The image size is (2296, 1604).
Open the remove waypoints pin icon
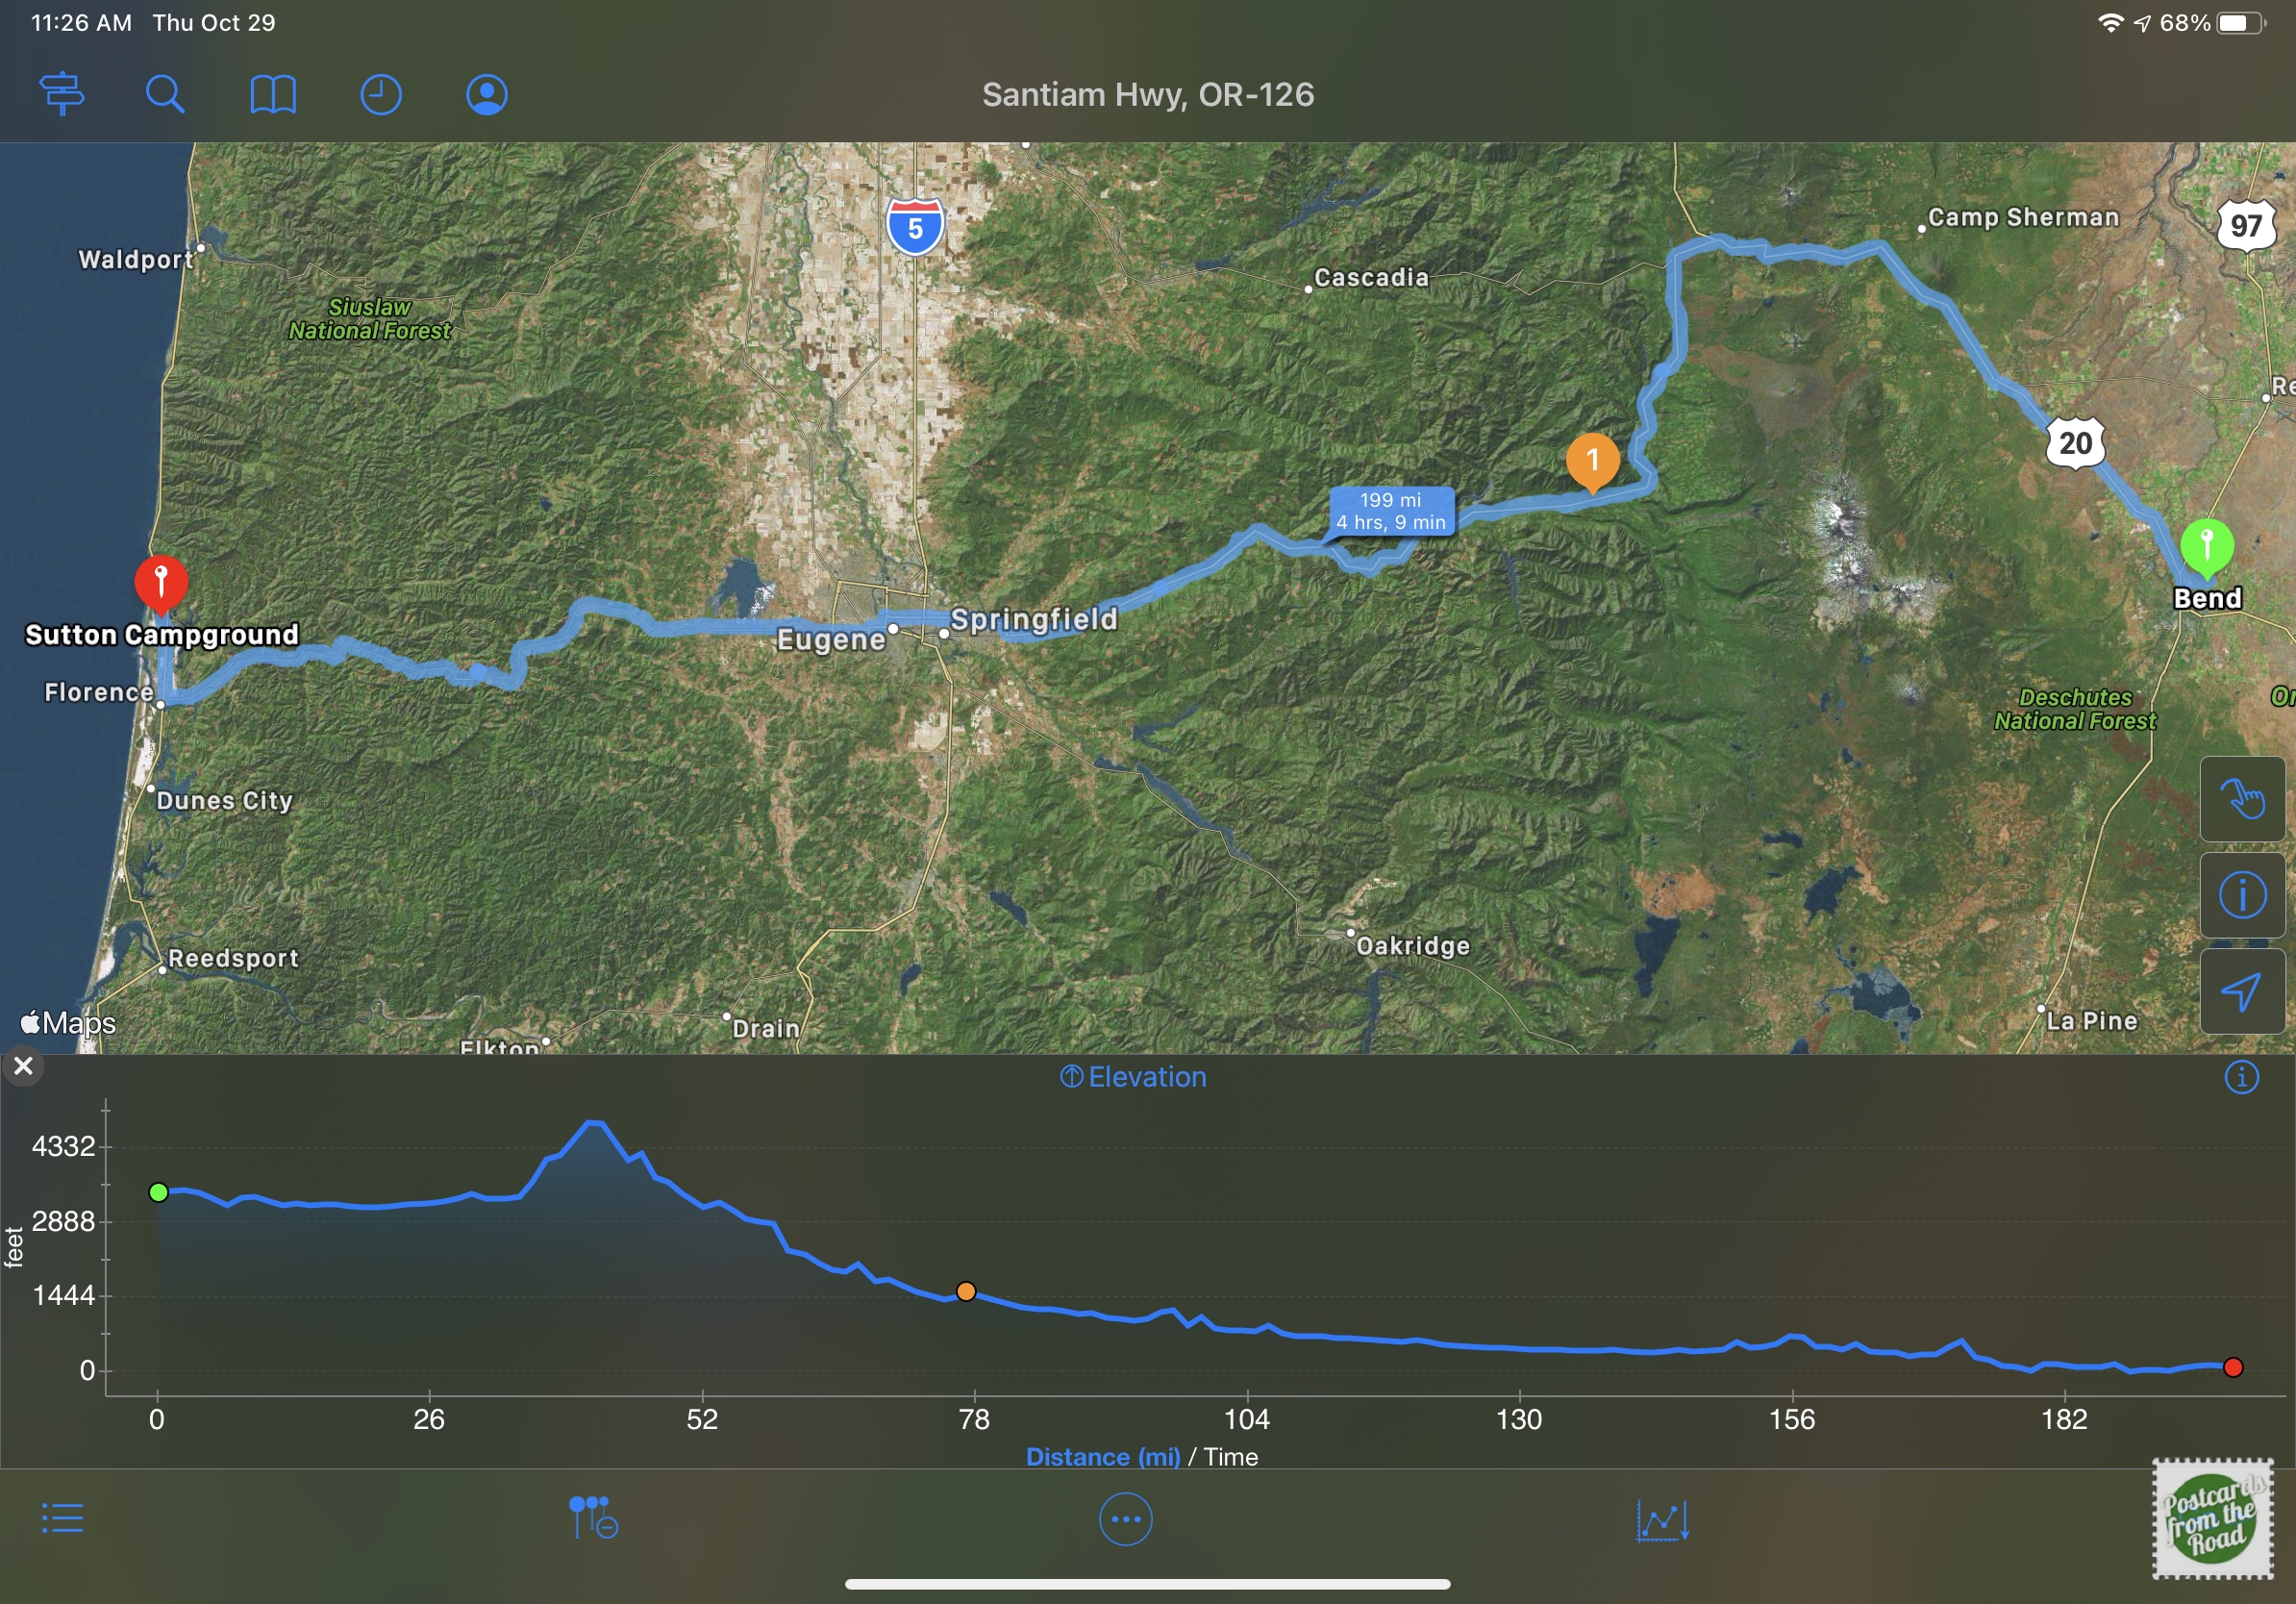[x=593, y=1518]
